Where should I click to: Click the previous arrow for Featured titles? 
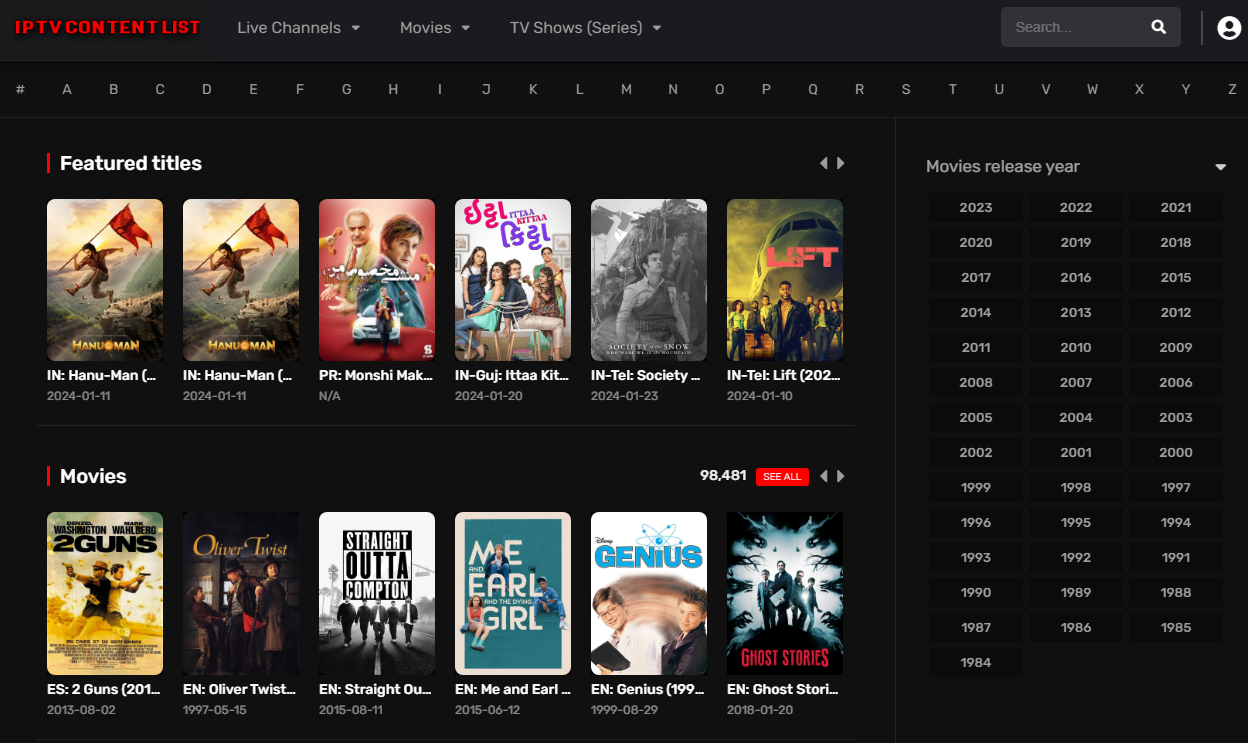[x=823, y=162]
